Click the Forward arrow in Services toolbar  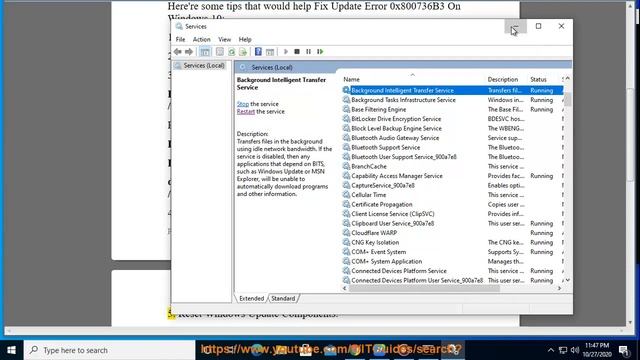tap(189, 52)
